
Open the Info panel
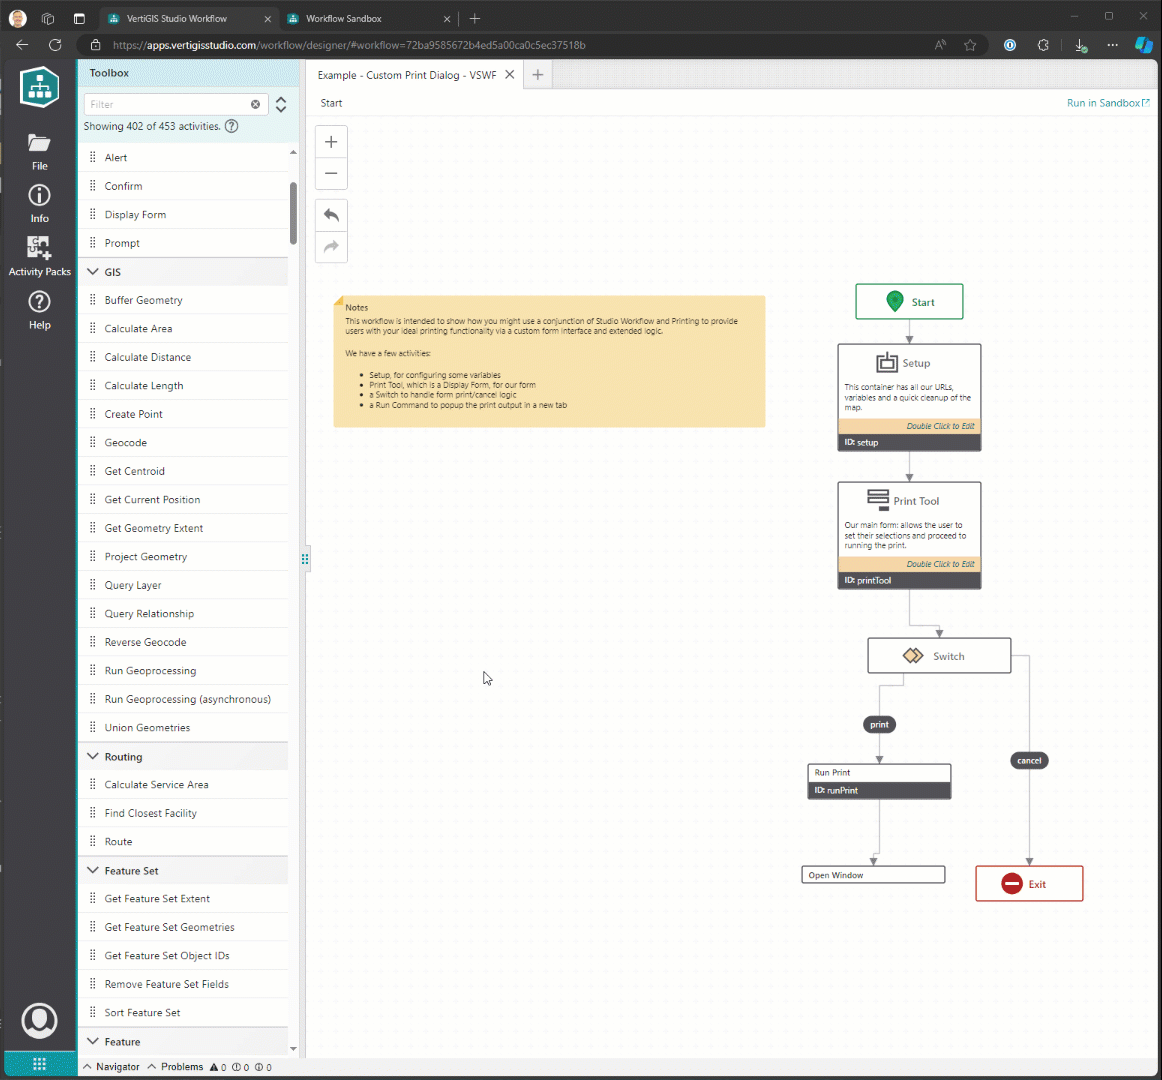point(39,204)
